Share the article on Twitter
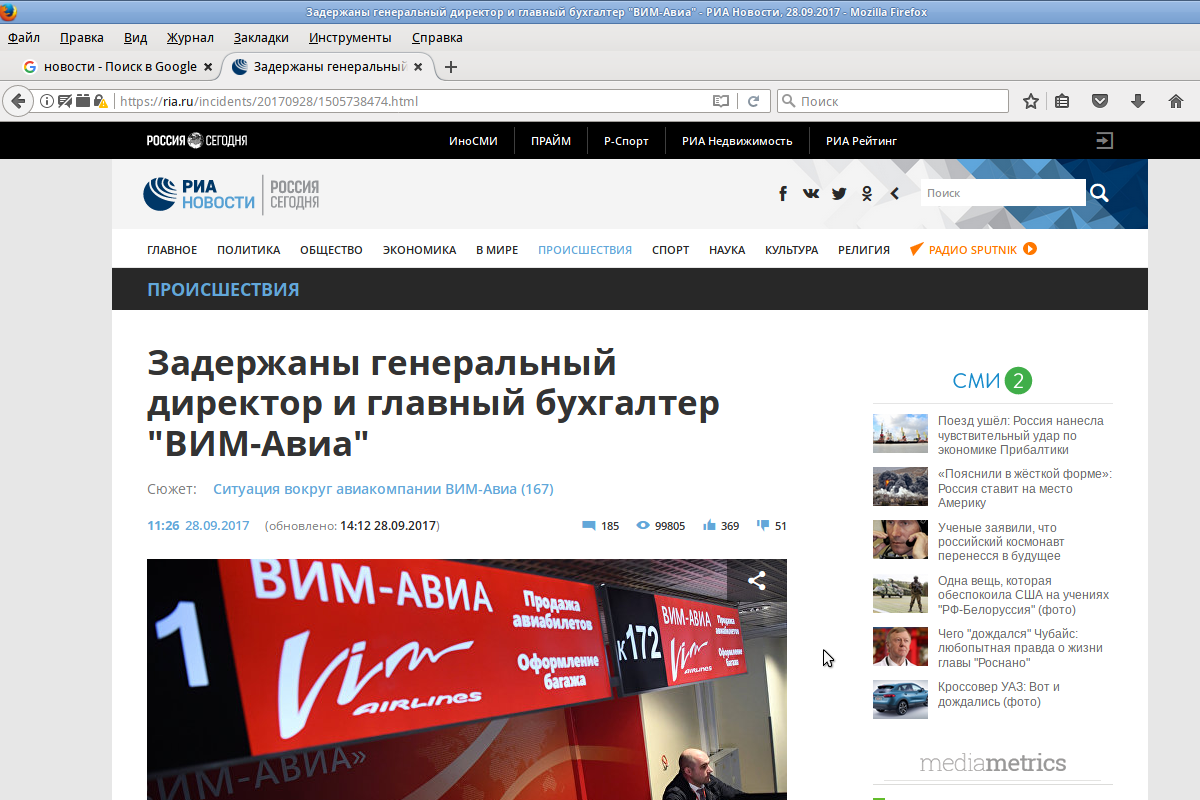The image size is (1200, 800). (x=839, y=194)
